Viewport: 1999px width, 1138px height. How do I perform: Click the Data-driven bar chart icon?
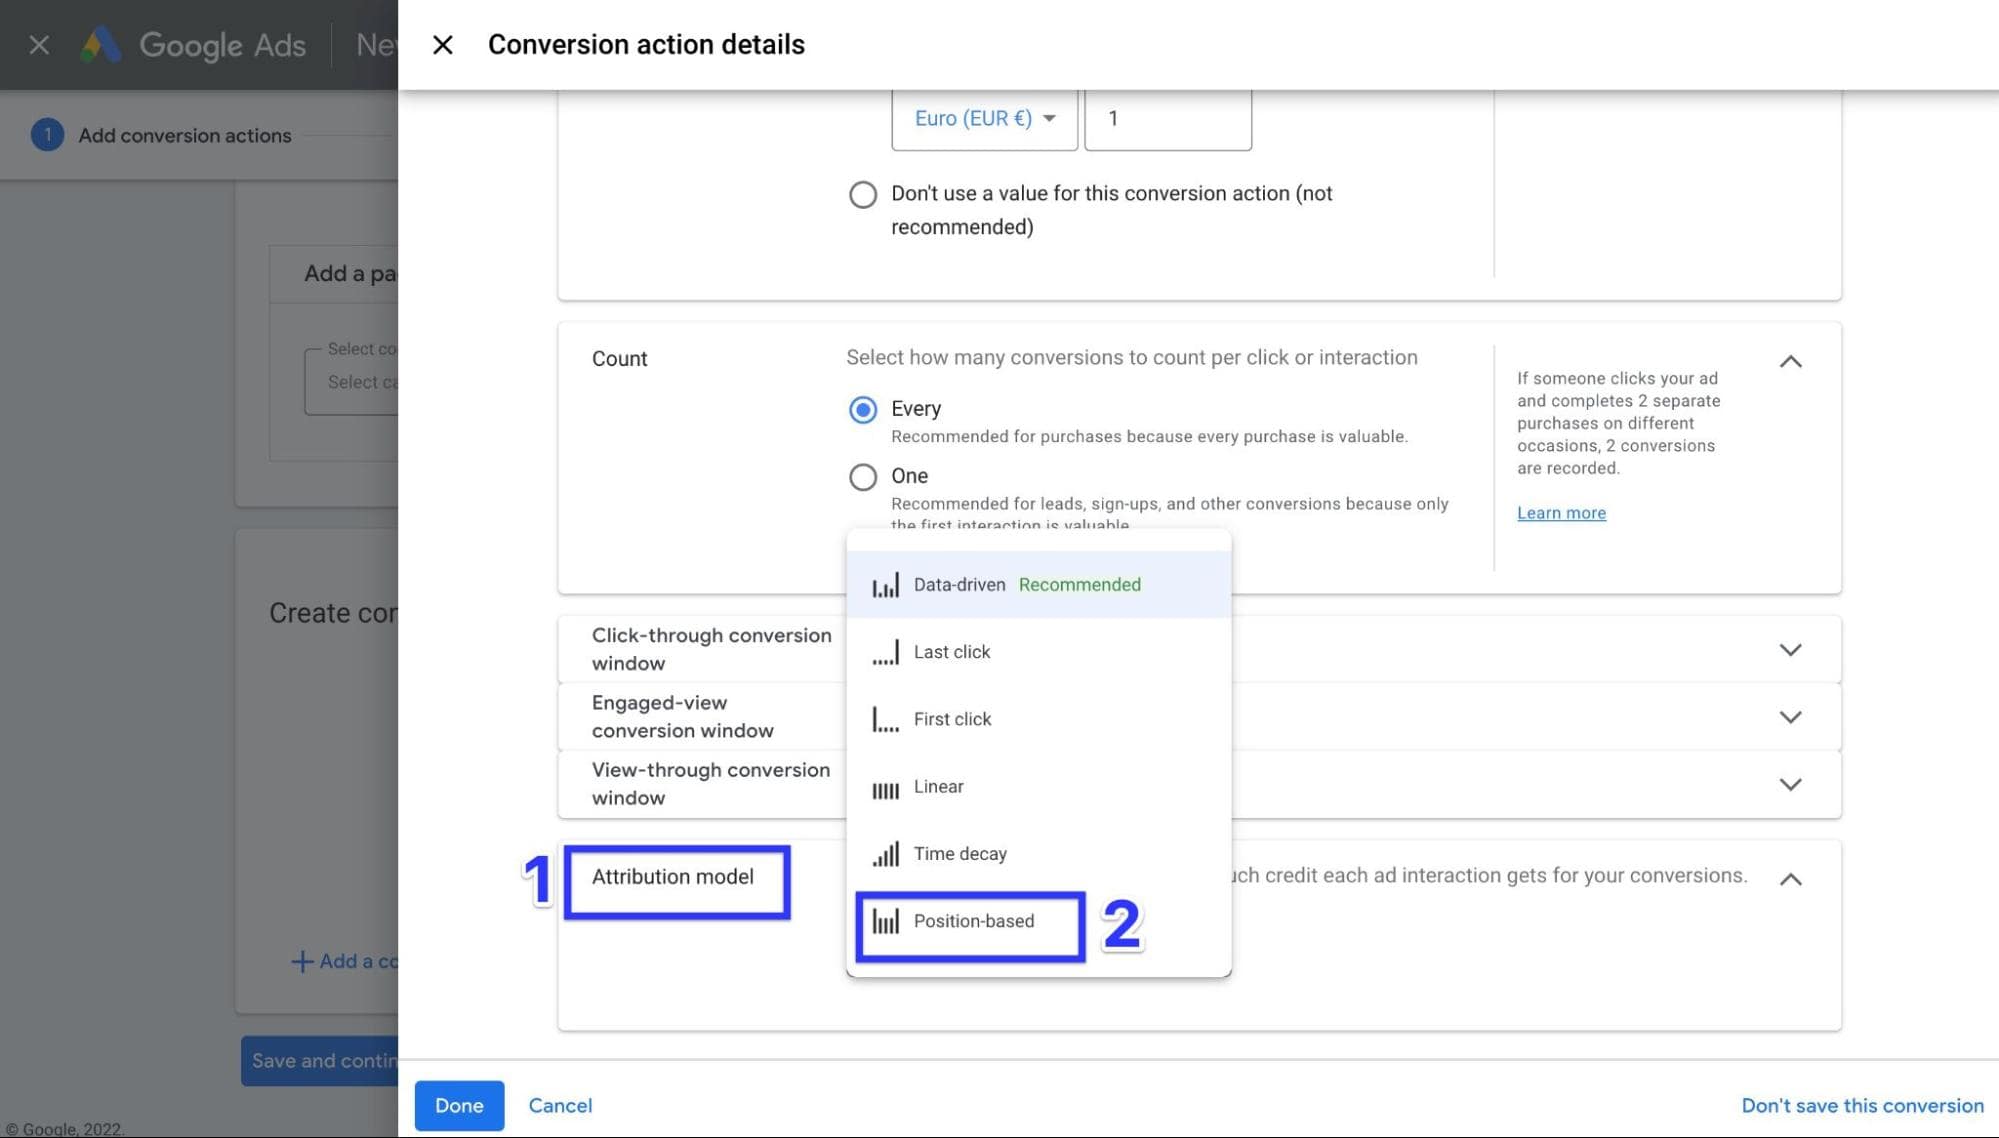point(885,586)
